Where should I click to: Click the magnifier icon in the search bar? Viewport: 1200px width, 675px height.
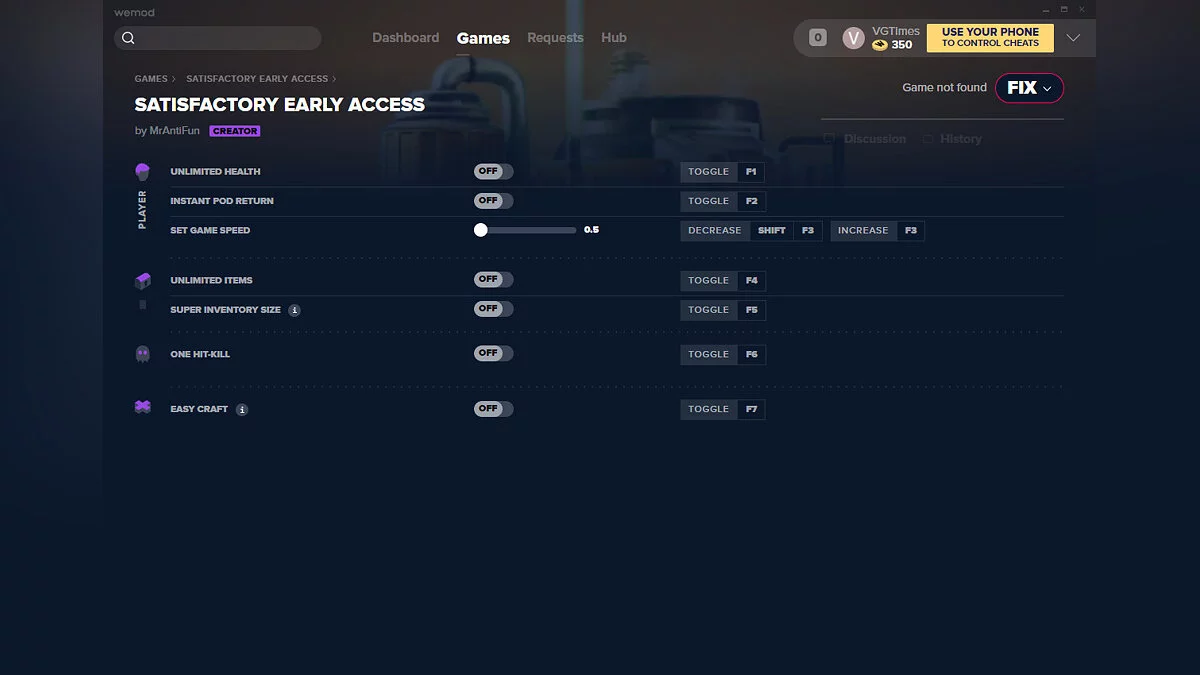[129, 37]
